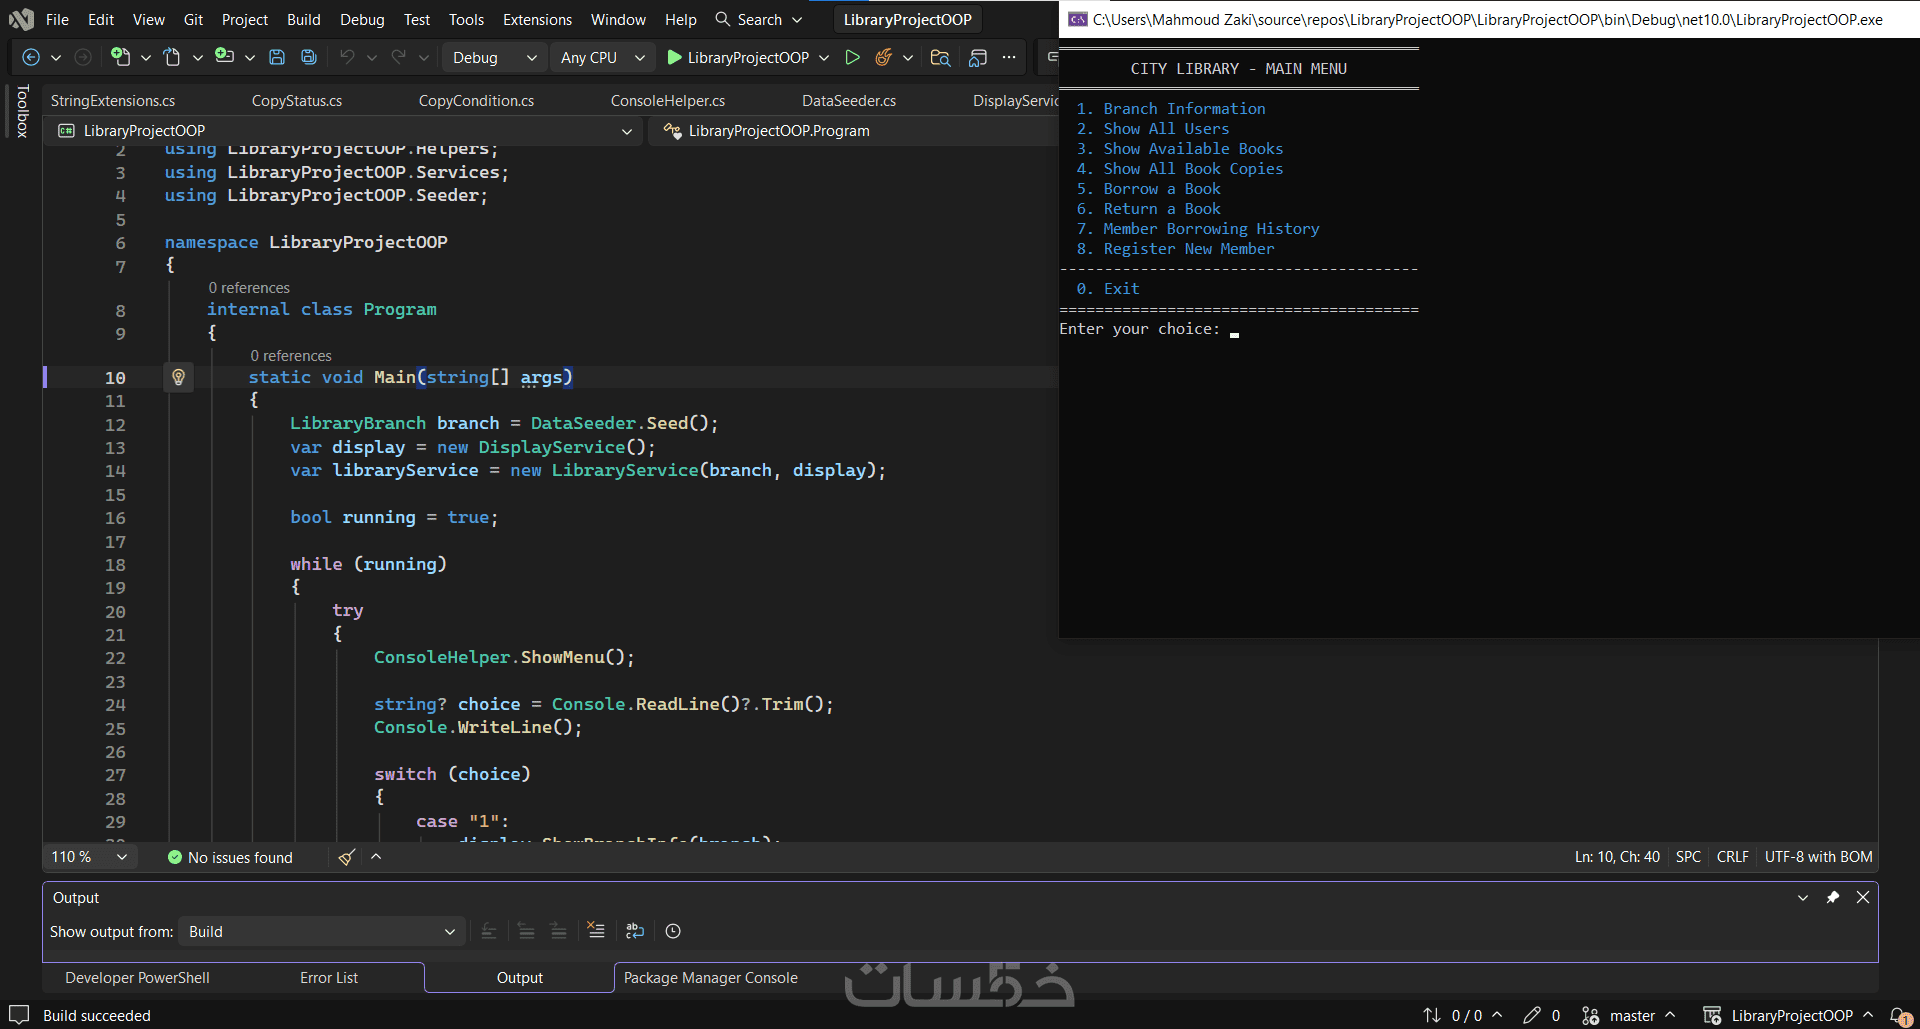Click the Add New Project toolbar icon
This screenshot has height=1029, width=1920.
[x=225, y=58]
